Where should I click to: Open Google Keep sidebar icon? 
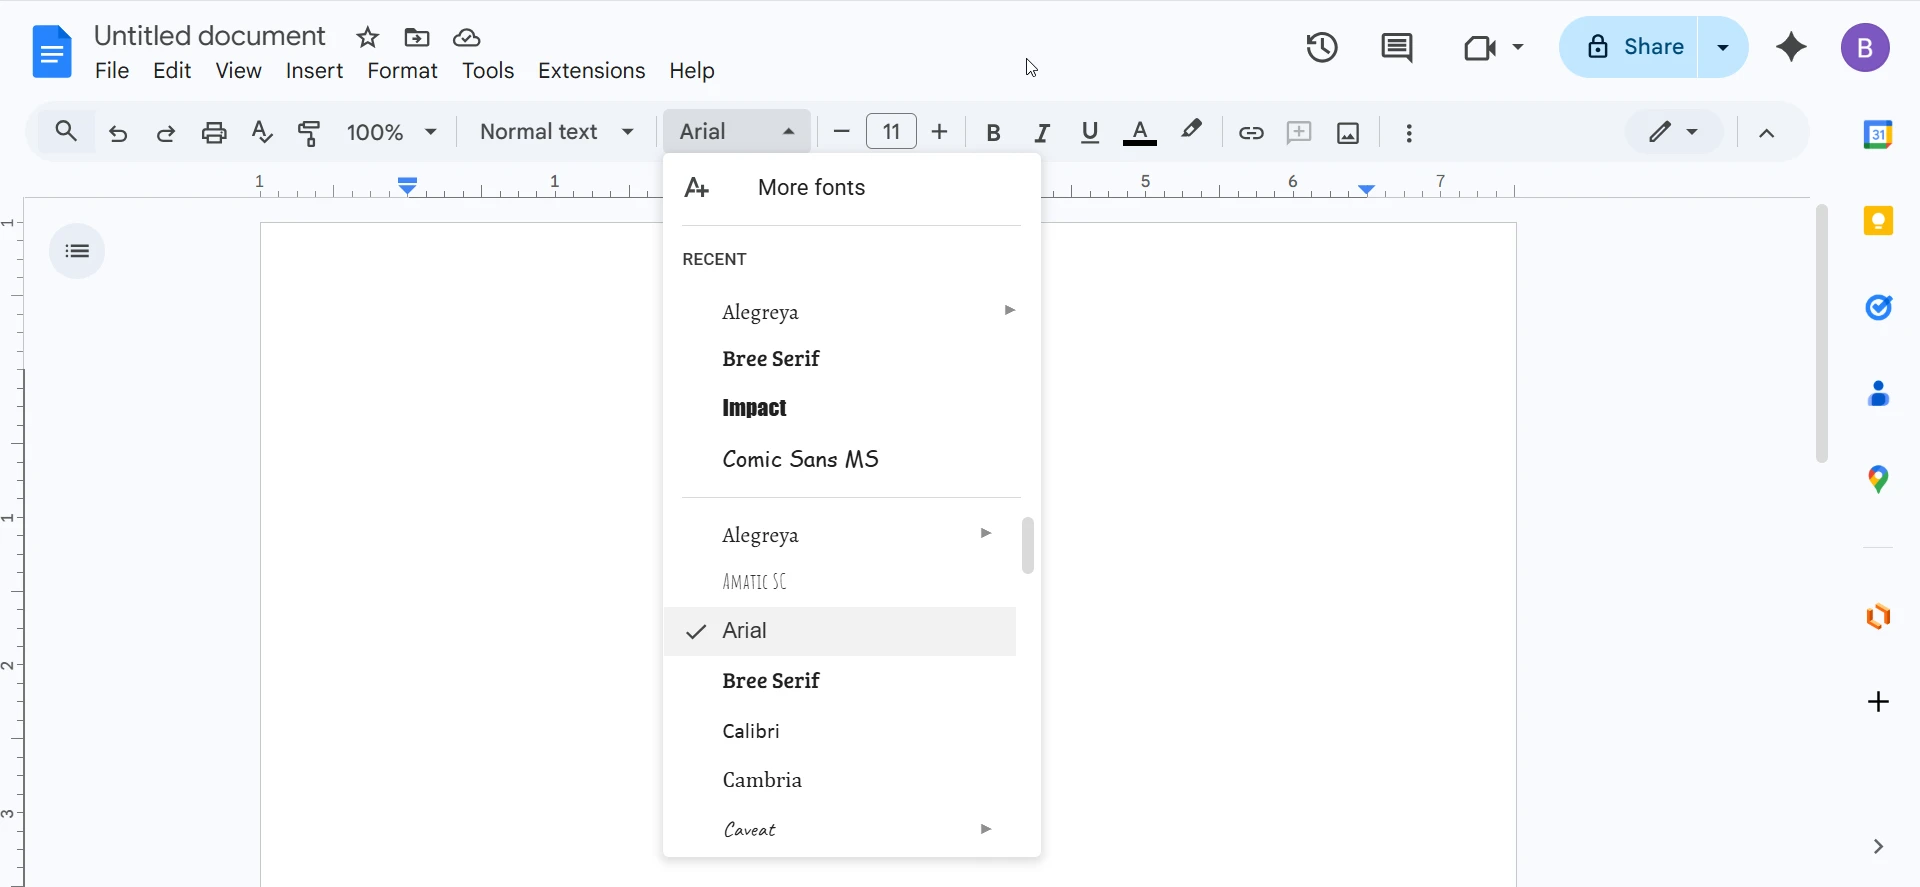(1878, 221)
